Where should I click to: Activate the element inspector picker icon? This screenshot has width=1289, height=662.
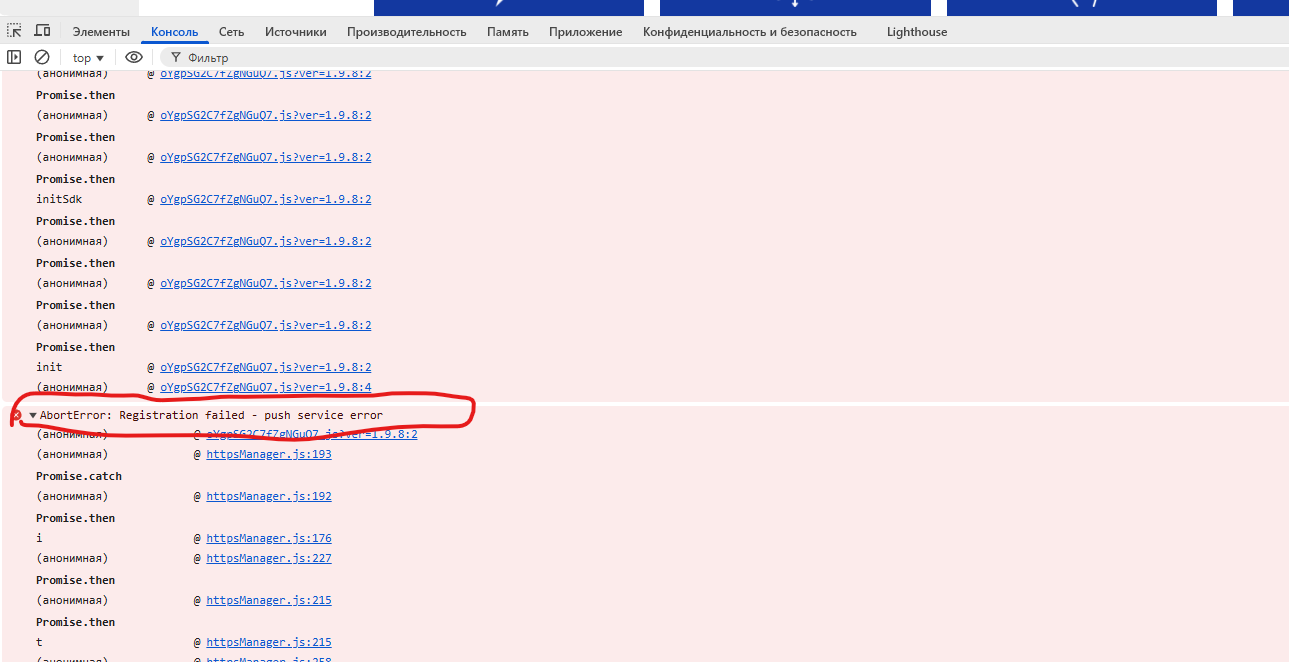point(14,31)
